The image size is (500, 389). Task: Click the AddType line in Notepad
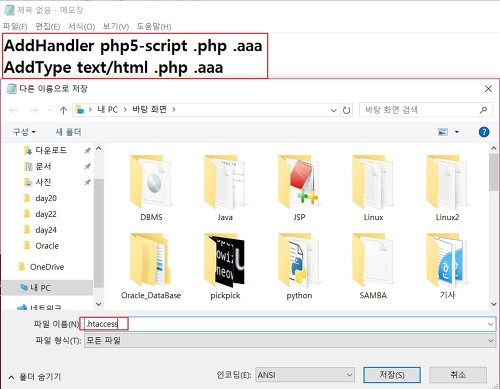tap(113, 67)
